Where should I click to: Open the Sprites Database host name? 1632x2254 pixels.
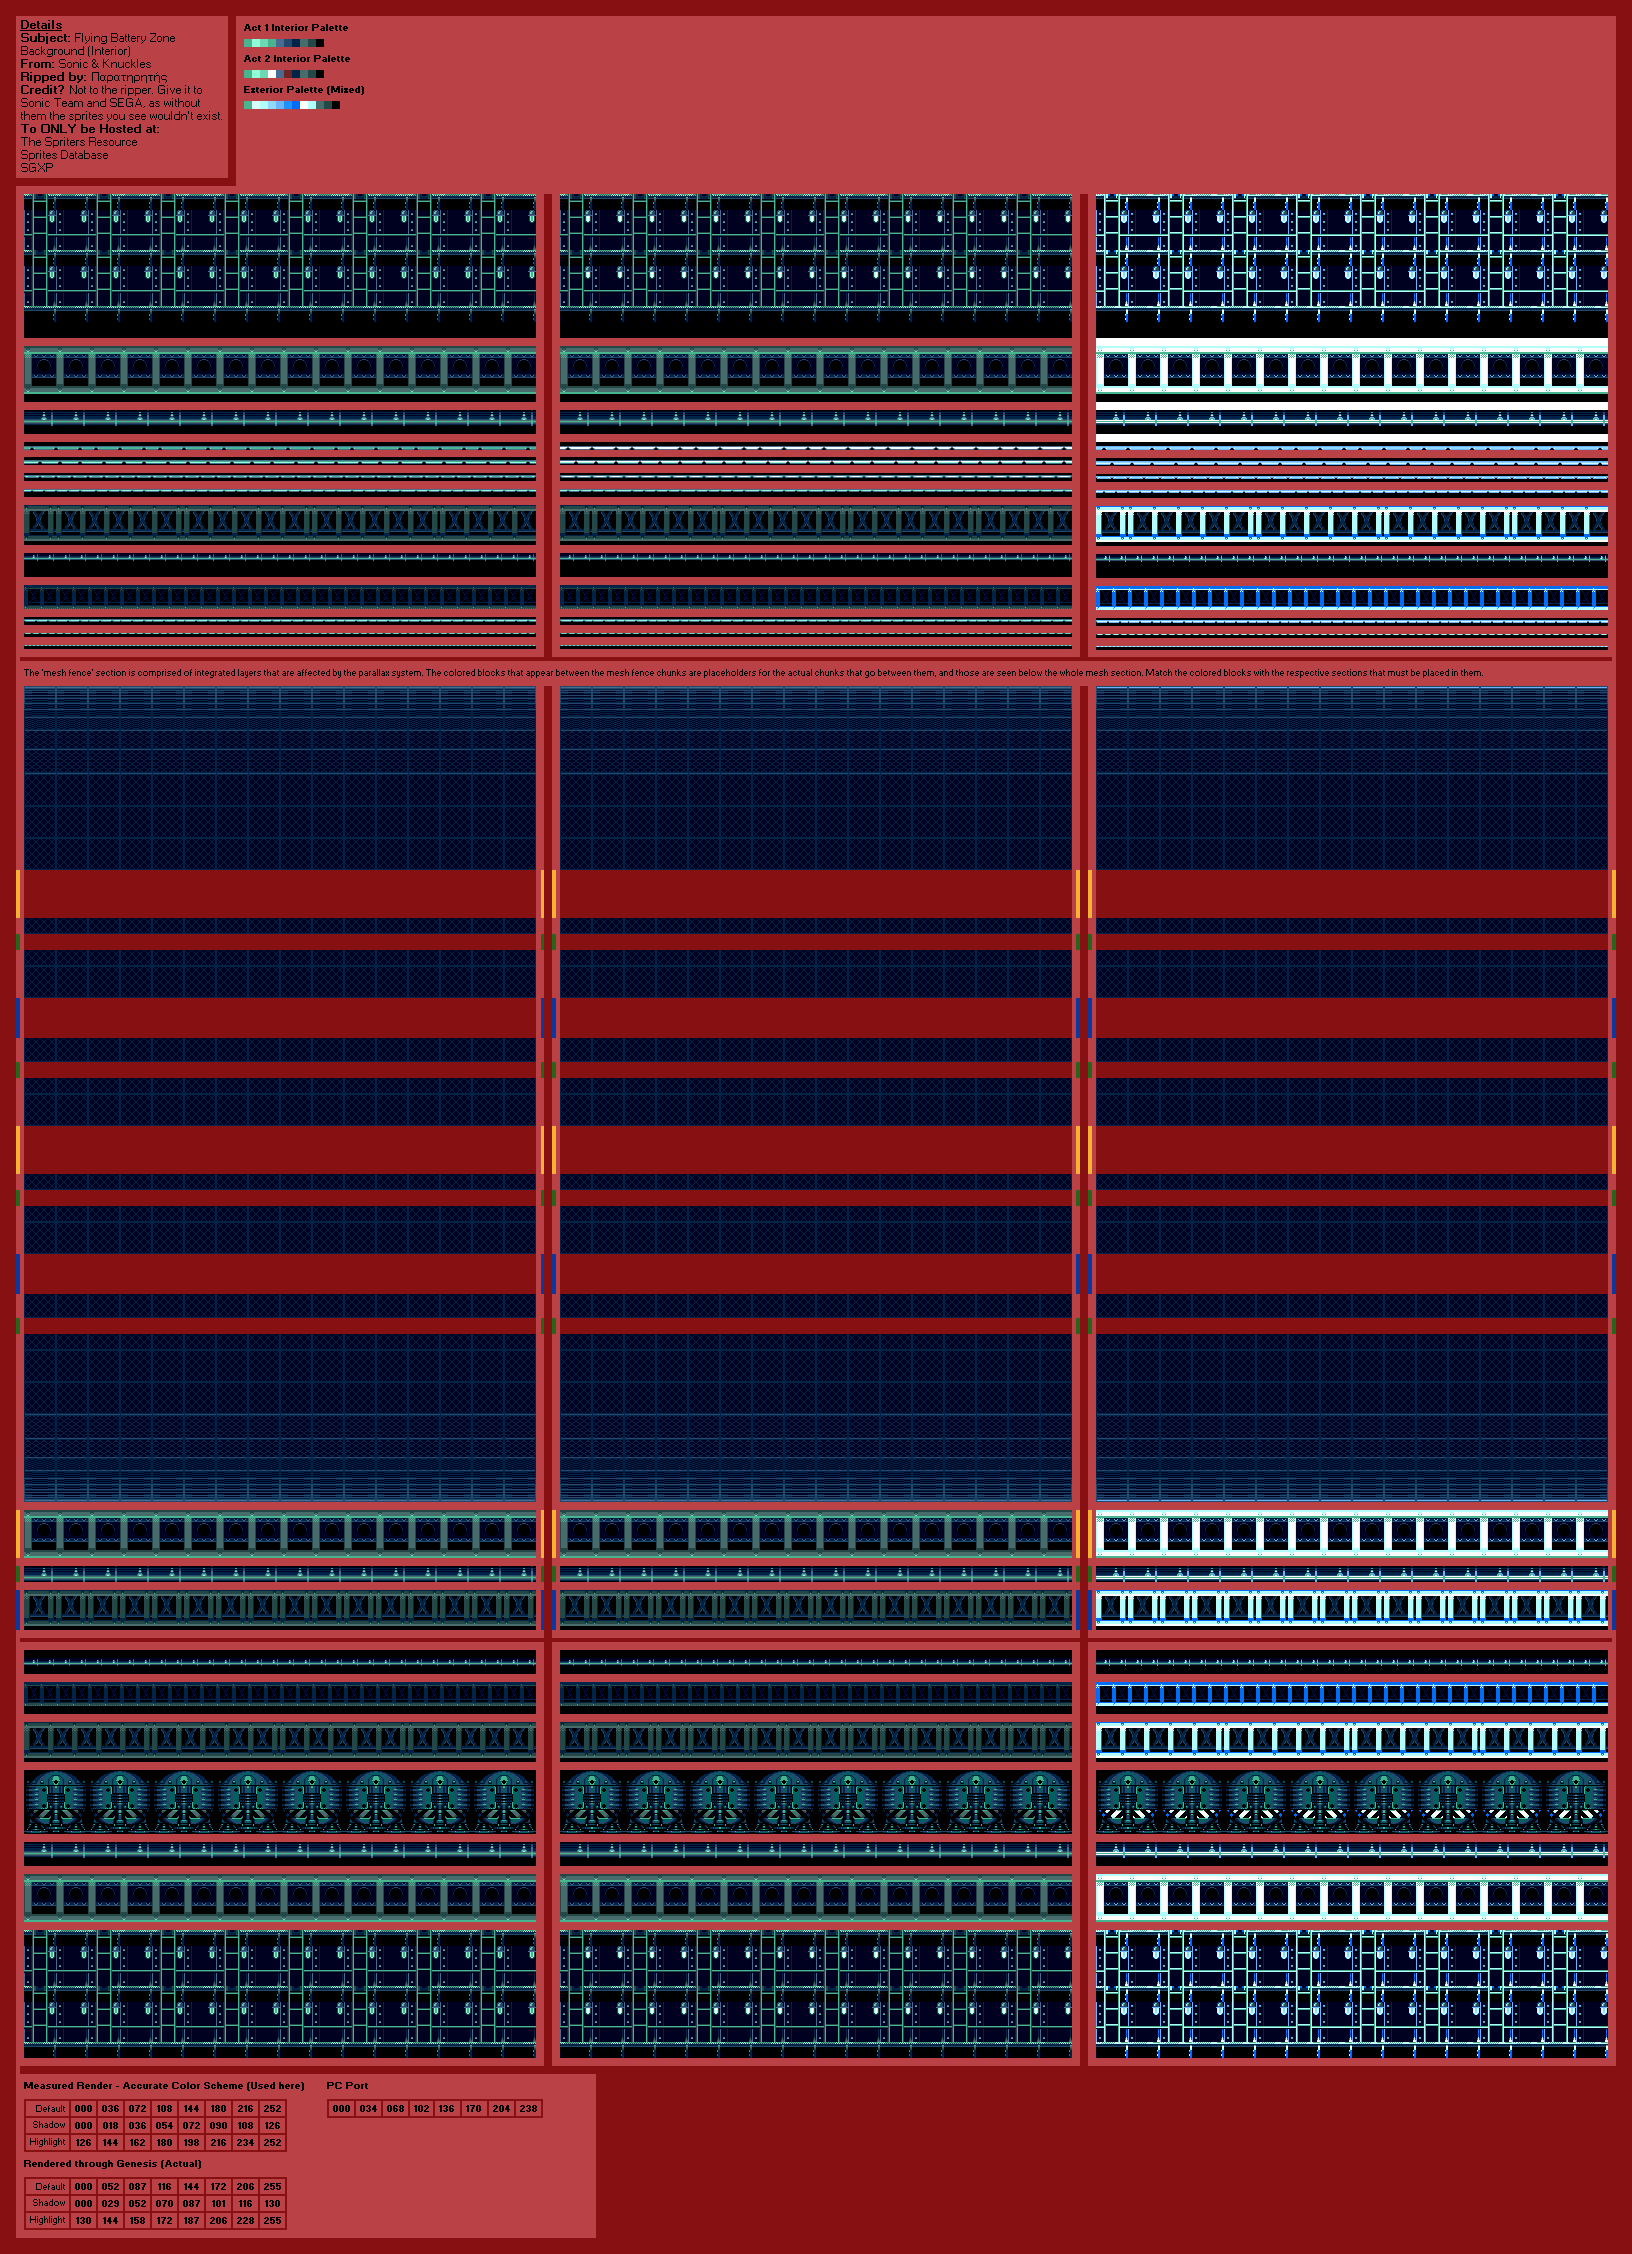[65, 155]
